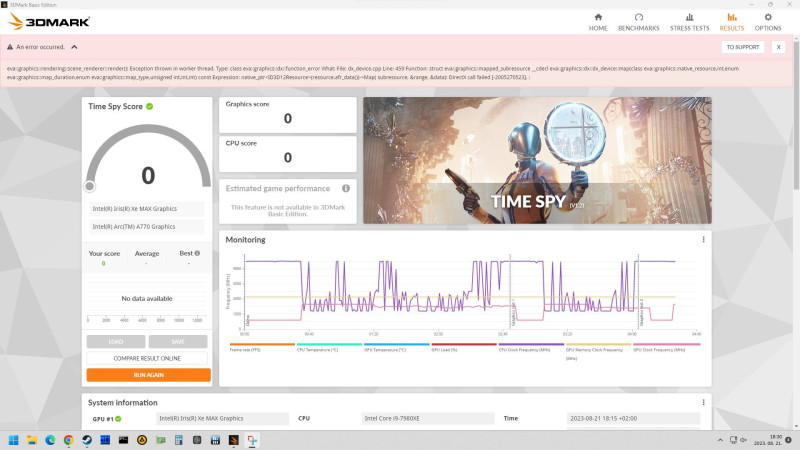Select Intel Arc A770 Graphics entry
The width and height of the screenshot is (800, 450).
pyautogui.click(x=147, y=227)
